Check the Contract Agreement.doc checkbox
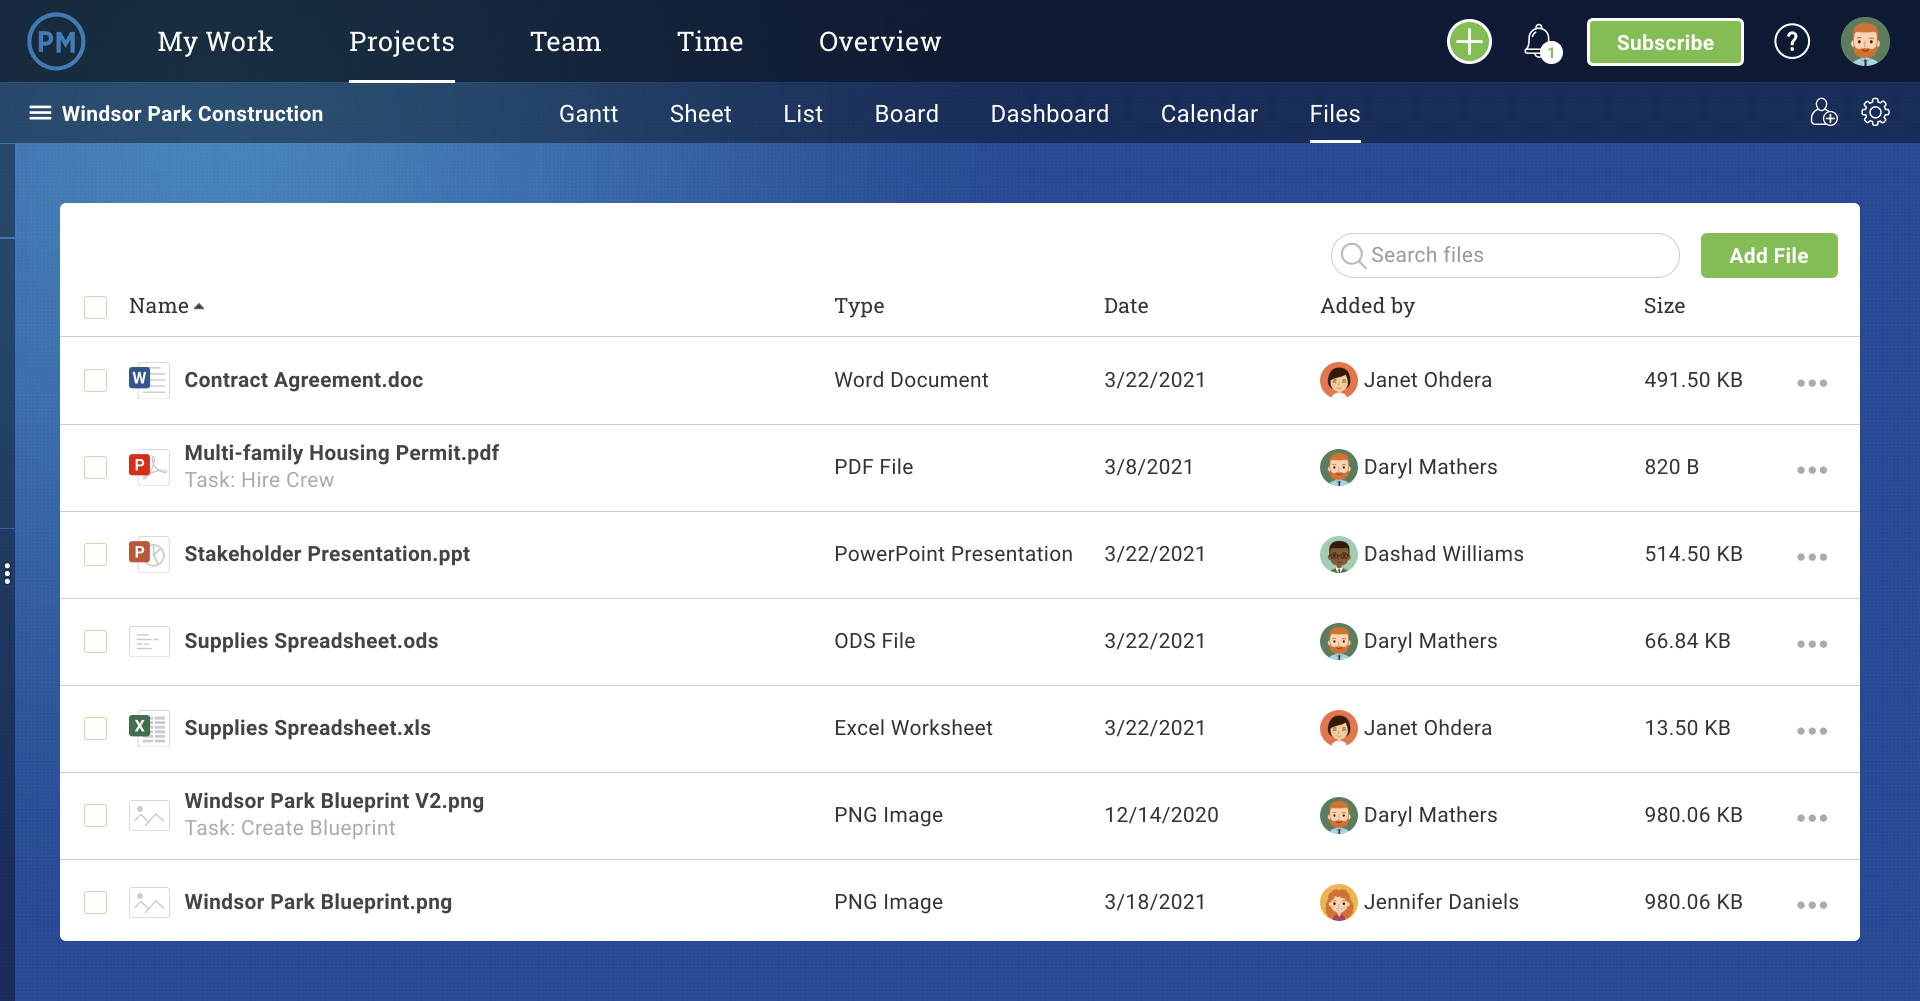This screenshot has height=1001, width=1920. (x=95, y=380)
